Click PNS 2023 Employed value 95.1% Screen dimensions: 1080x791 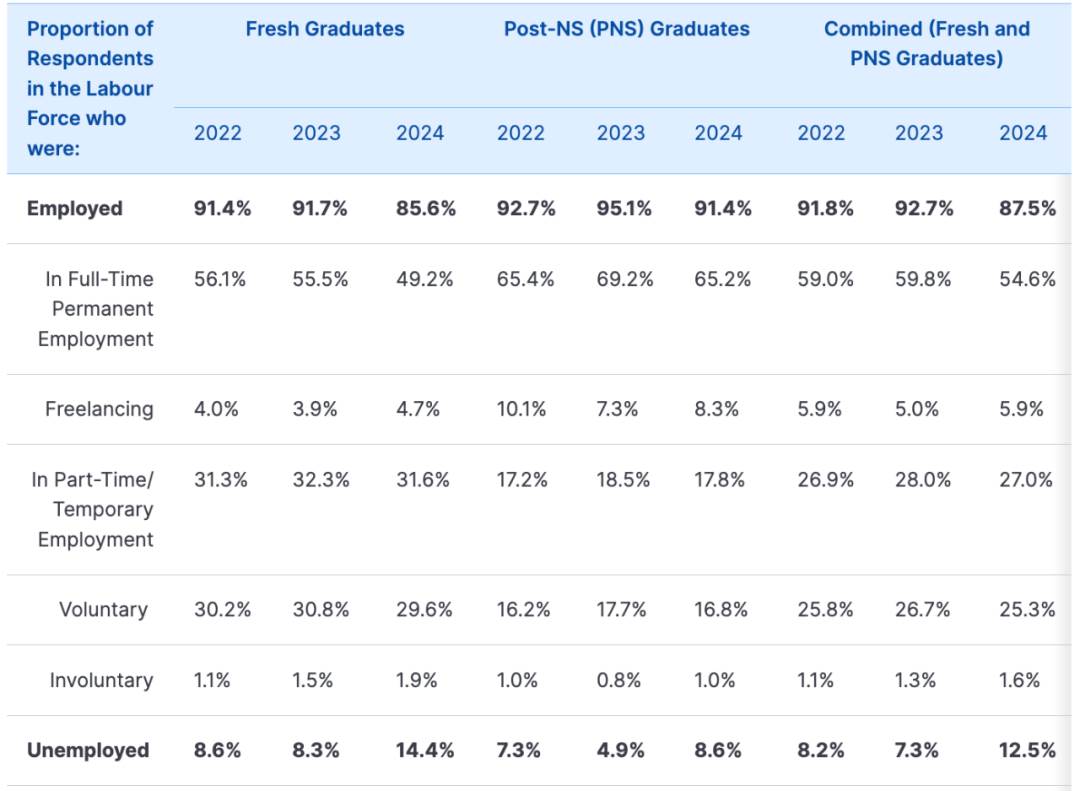624,208
